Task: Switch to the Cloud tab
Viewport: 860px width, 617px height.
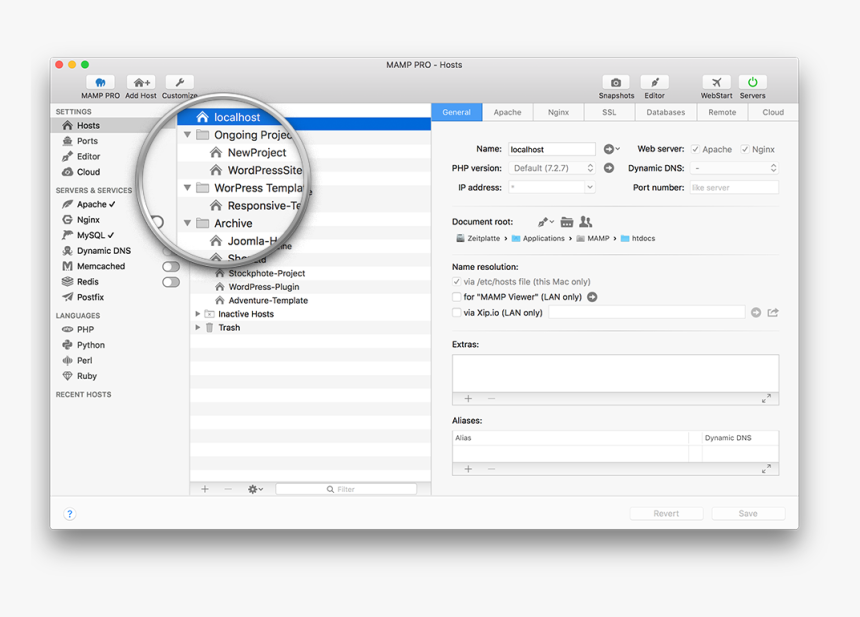Action: (773, 112)
